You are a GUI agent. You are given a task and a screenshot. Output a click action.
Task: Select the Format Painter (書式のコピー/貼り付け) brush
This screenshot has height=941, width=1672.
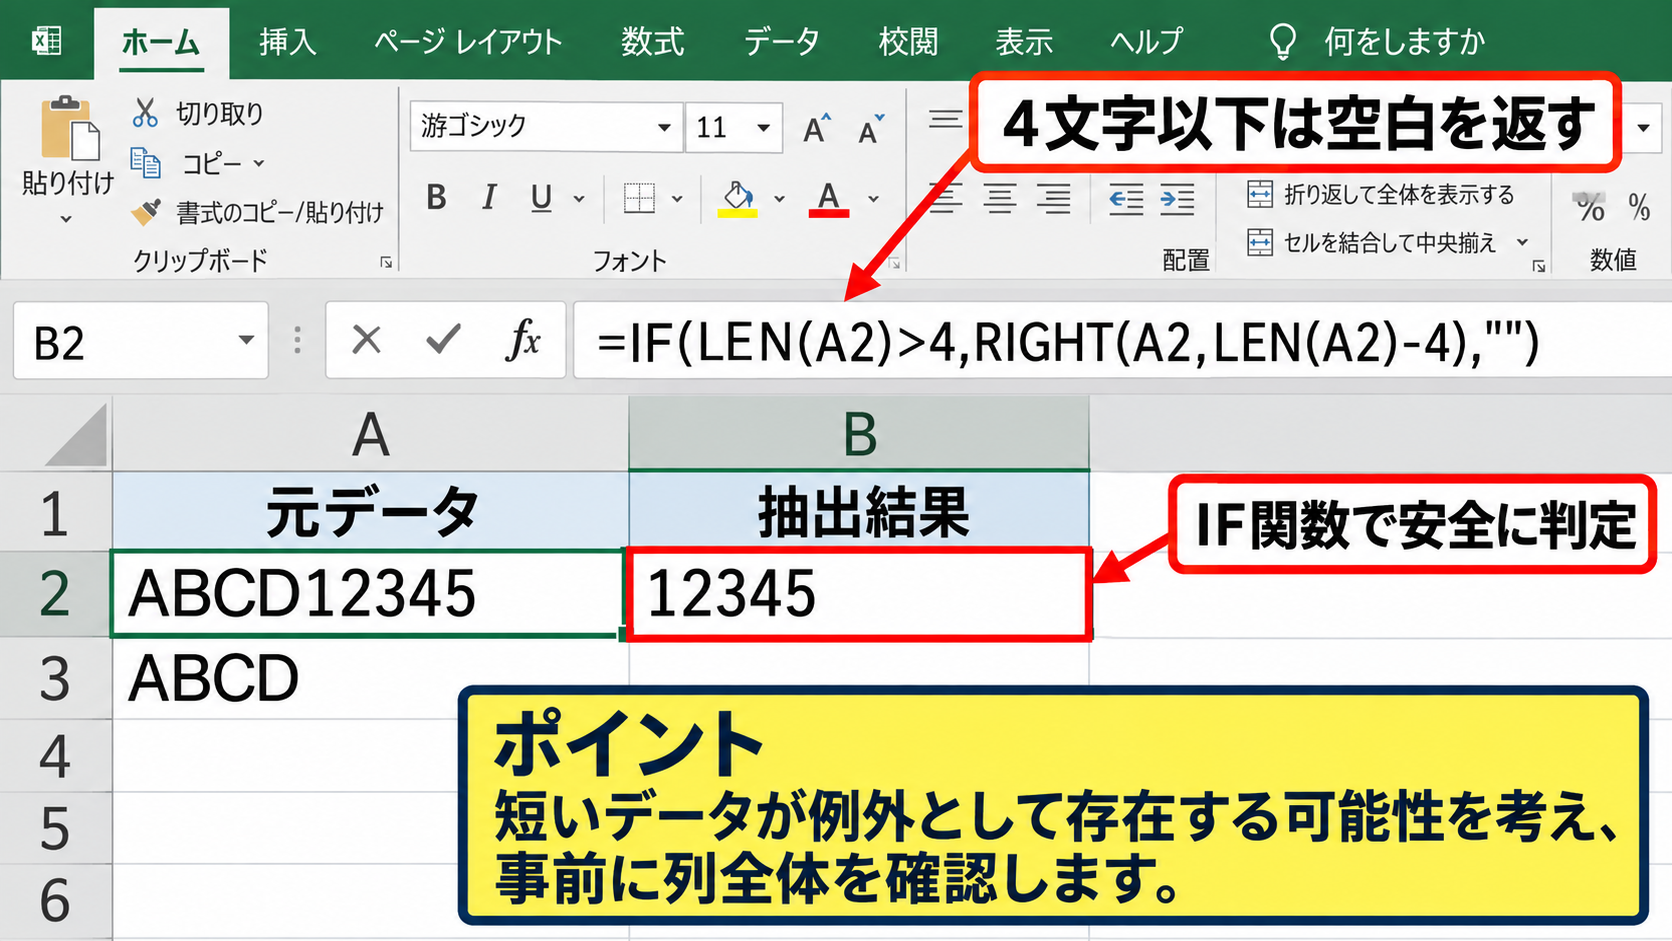point(146,211)
